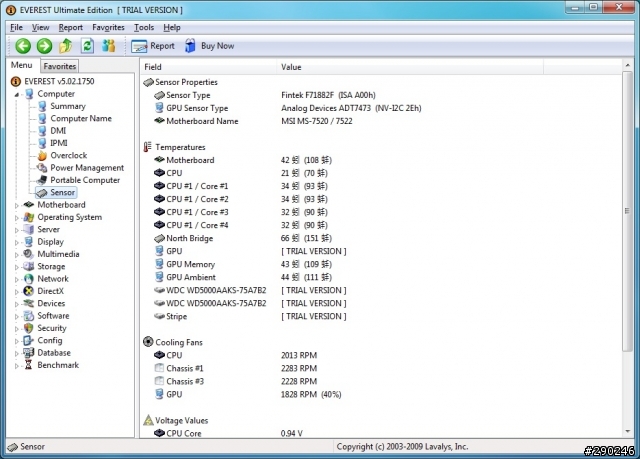Image resolution: width=640 pixels, height=459 pixels.
Task: Open the Help menu
Action: click(x=172, y=27)
